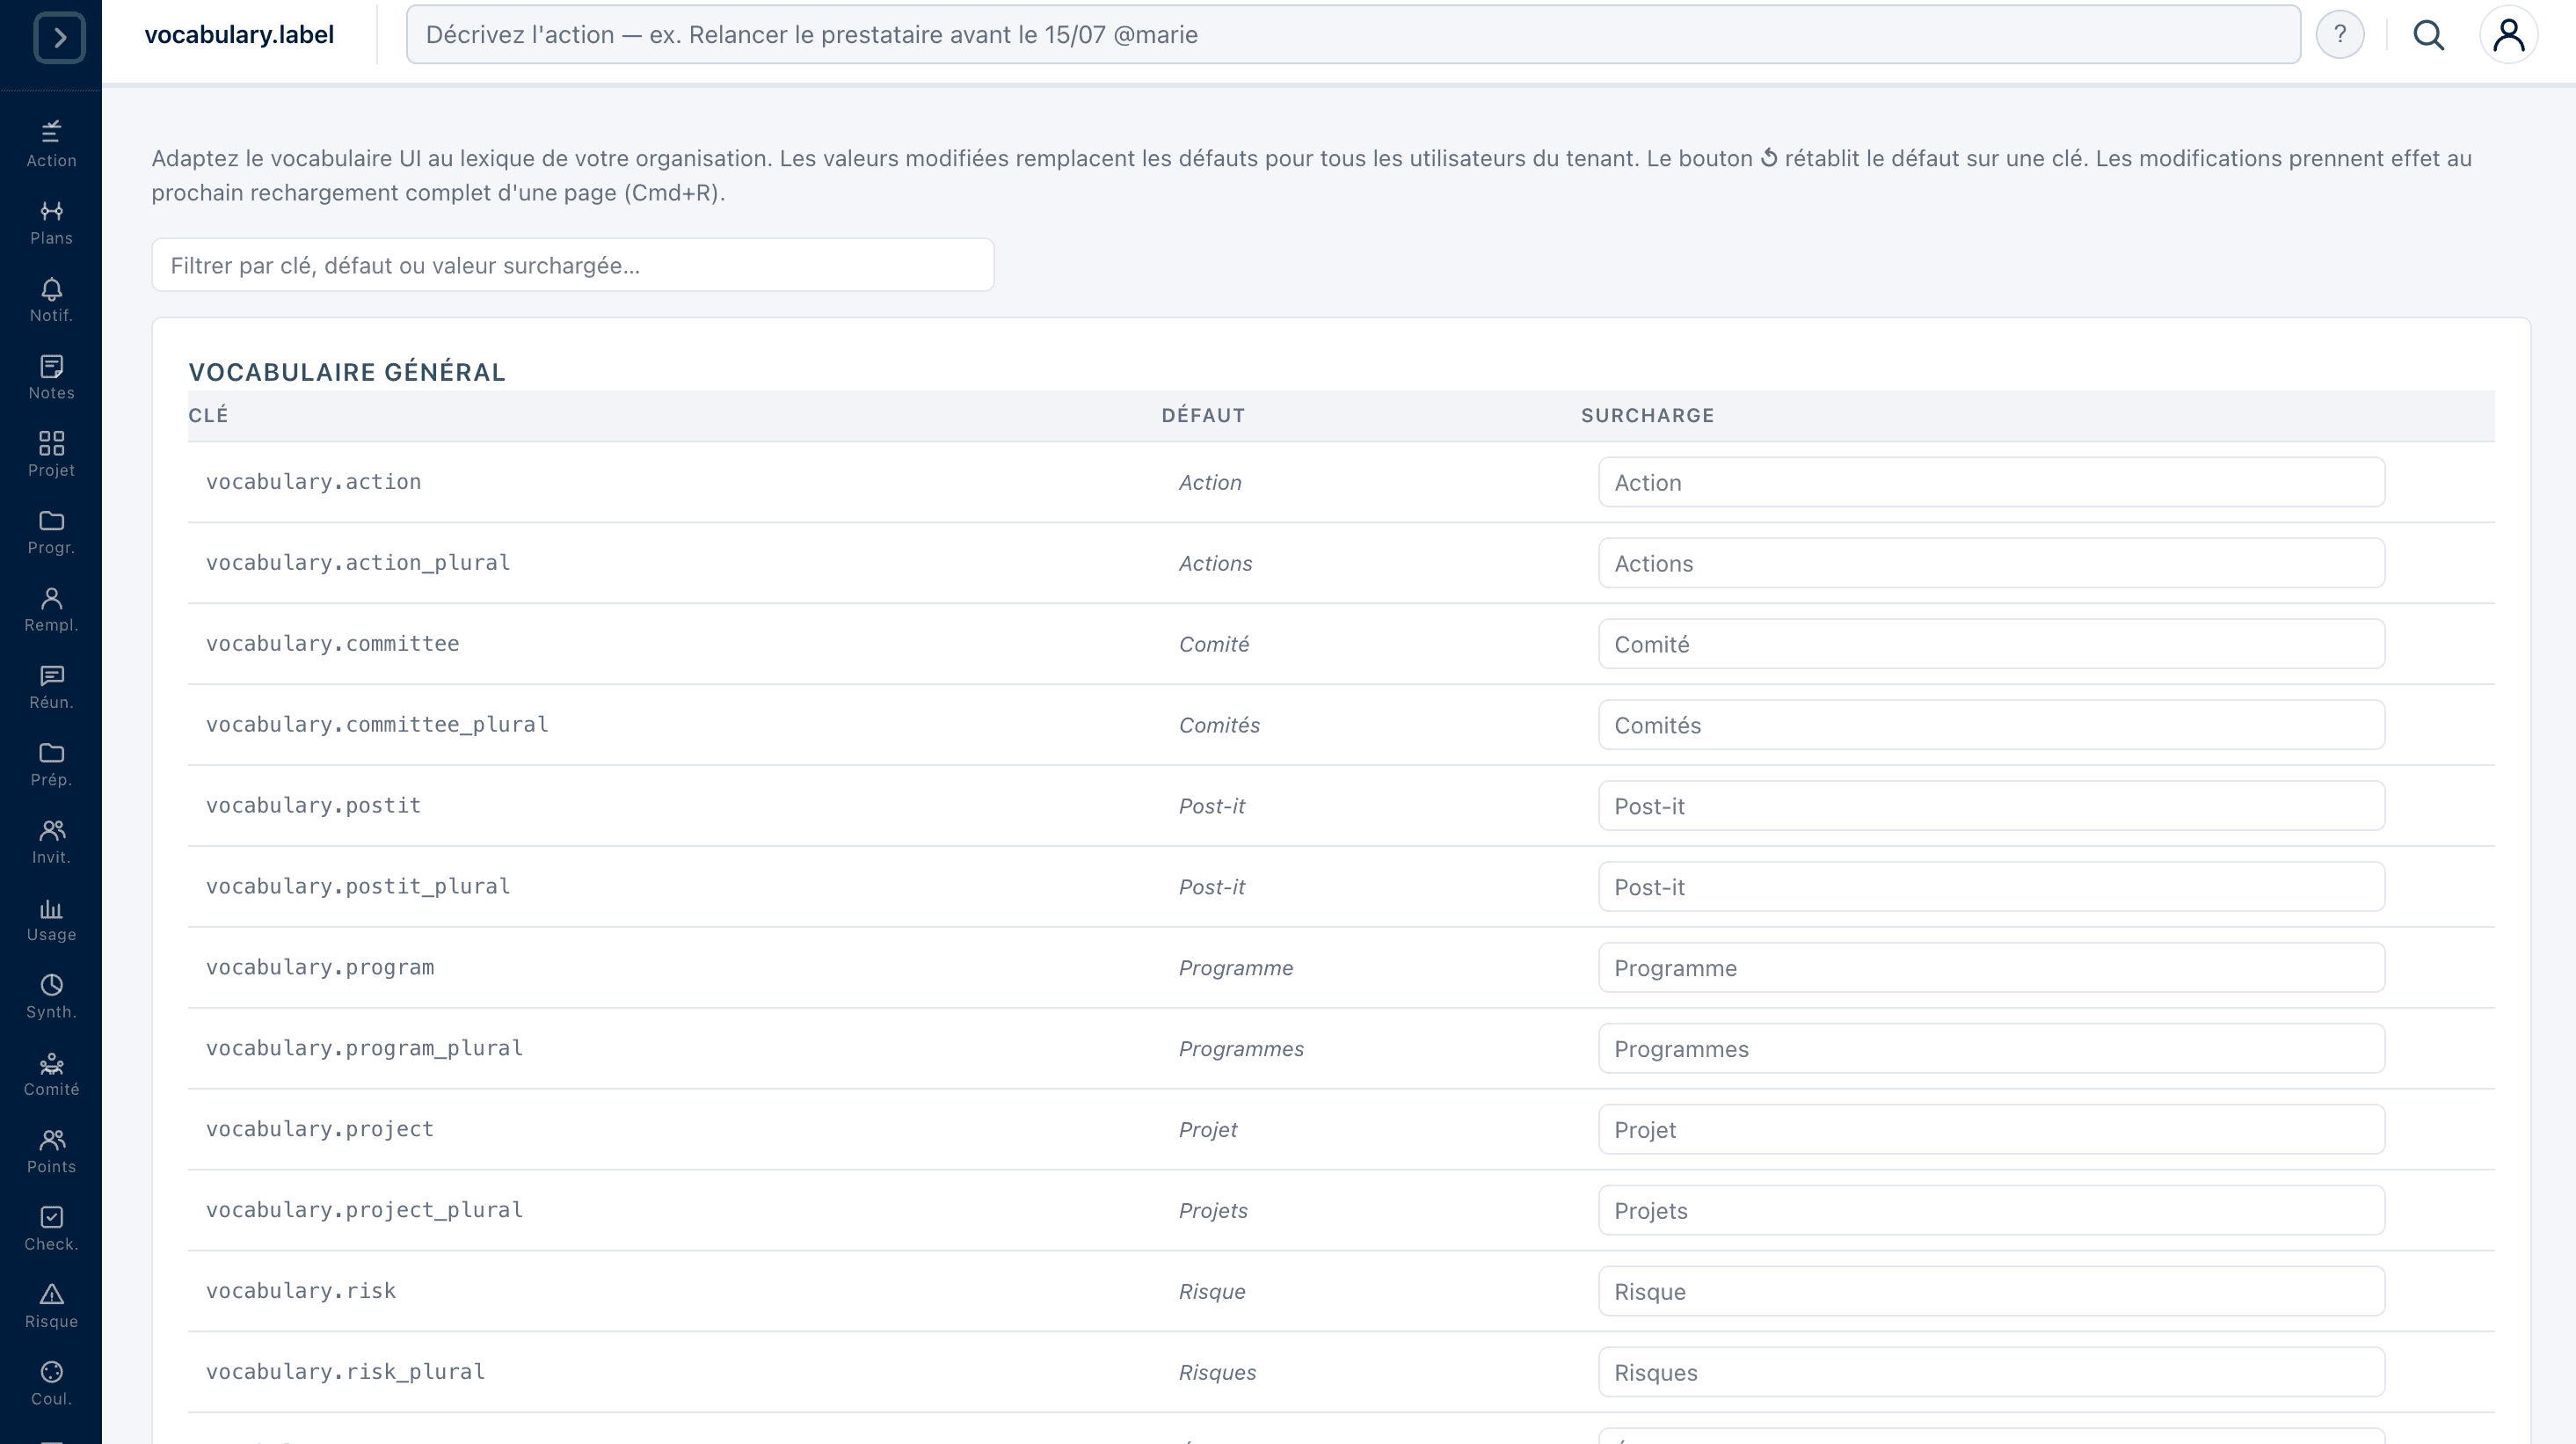This screenshot has width=2576, height=1444.
Task: Select the vocabulary.project key text
Action: [320, 1130]
